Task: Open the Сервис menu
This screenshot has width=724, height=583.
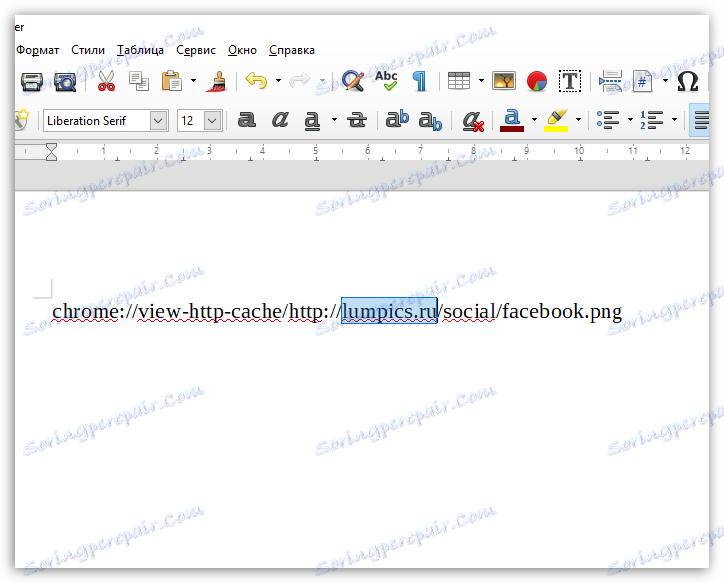Action: (x=196, y=50)
